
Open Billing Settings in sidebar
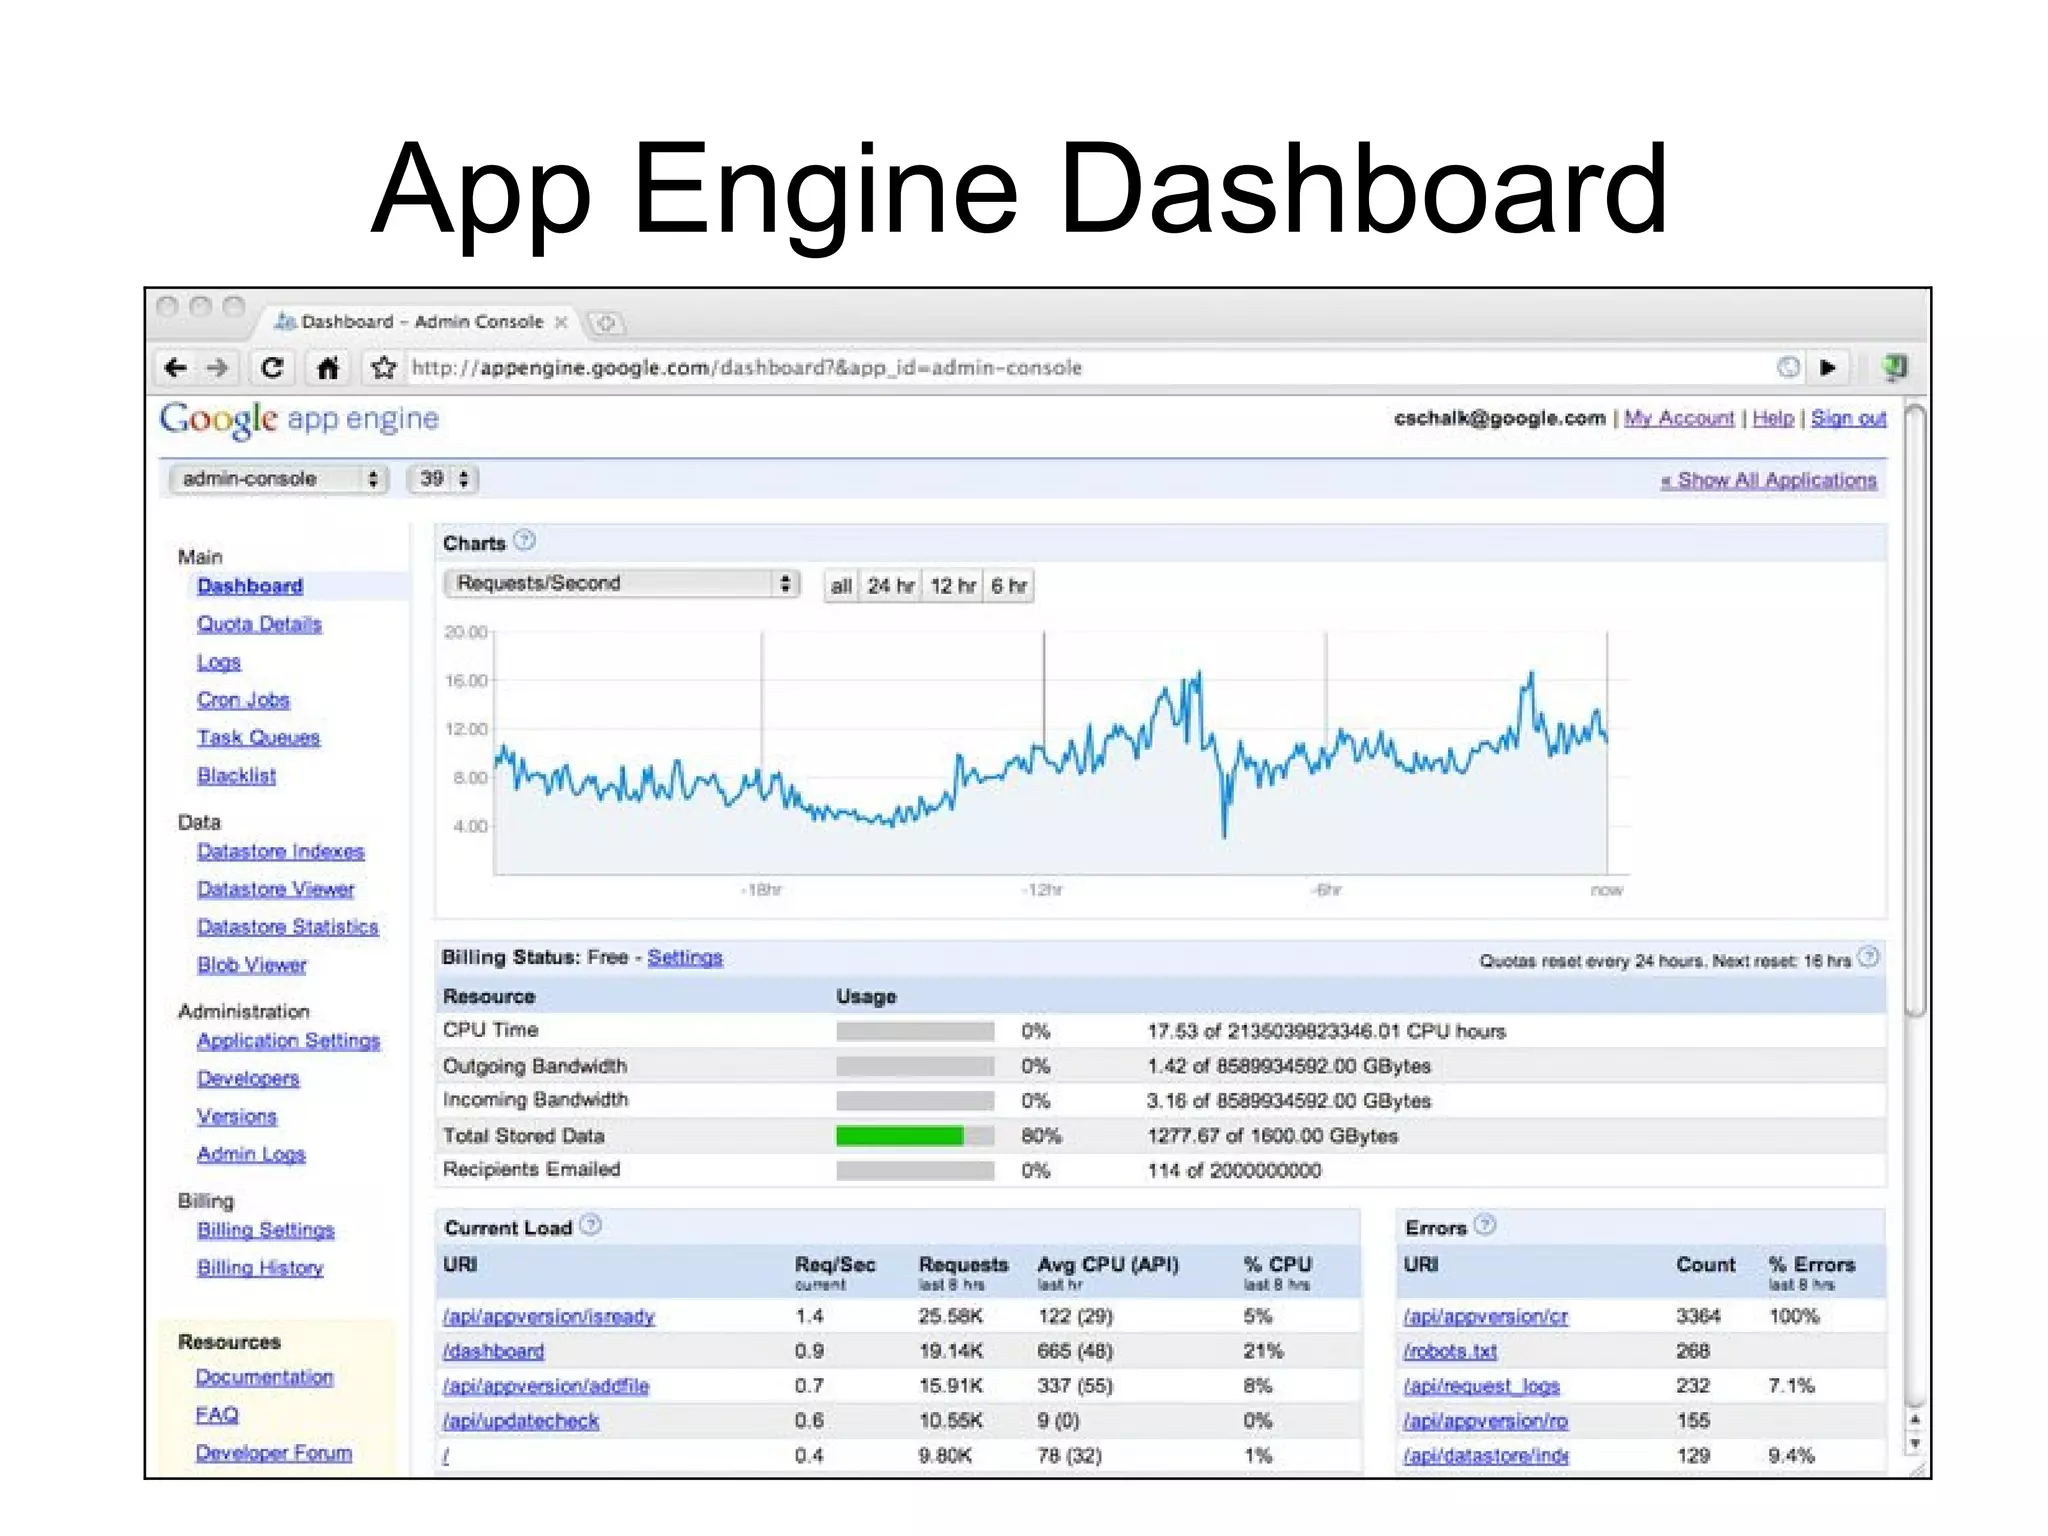265,1230
